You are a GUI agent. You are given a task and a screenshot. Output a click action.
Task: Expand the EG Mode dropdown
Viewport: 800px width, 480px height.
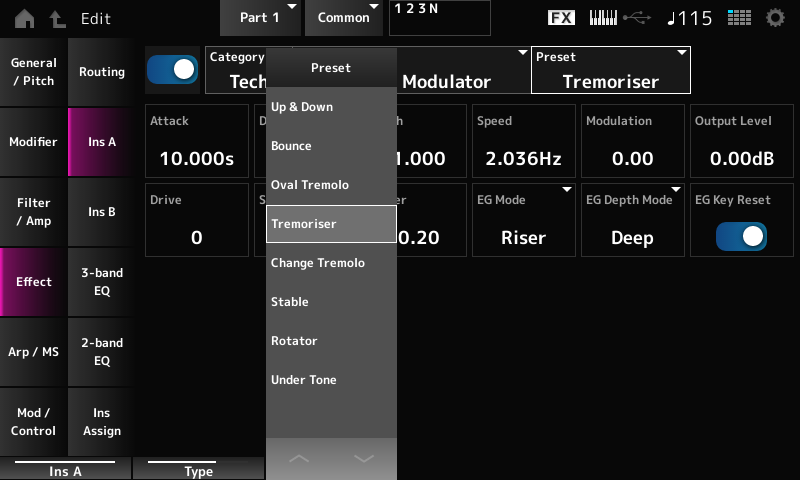(x=523, y=220)
